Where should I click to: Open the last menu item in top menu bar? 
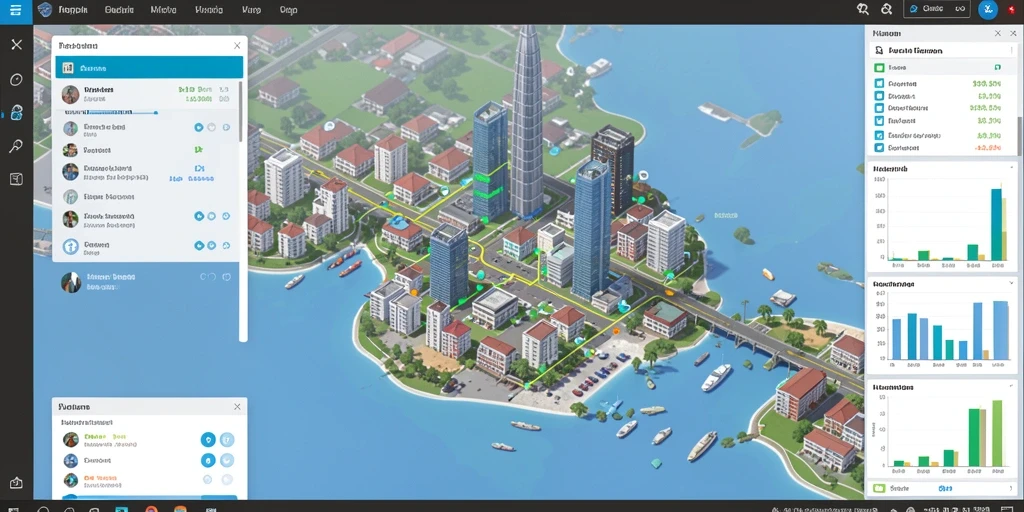pos(288,10)
